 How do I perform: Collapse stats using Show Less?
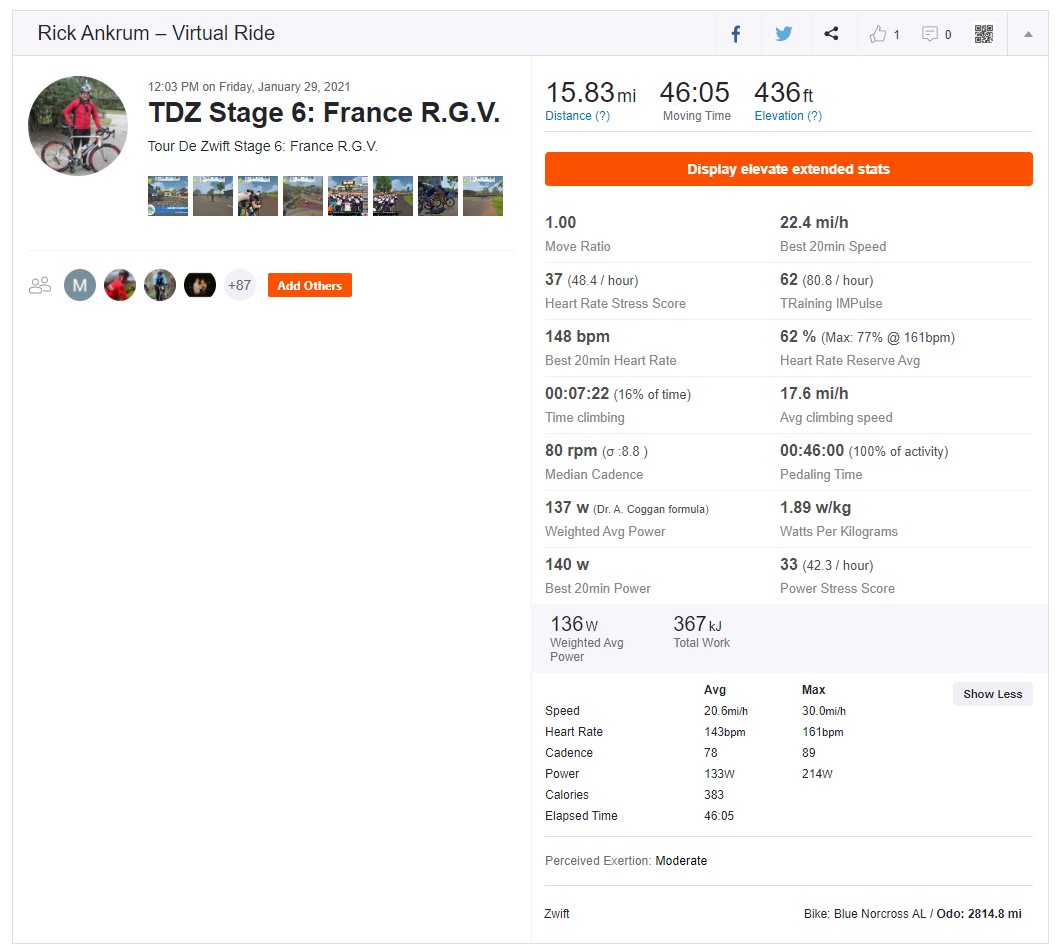point(992,694)
